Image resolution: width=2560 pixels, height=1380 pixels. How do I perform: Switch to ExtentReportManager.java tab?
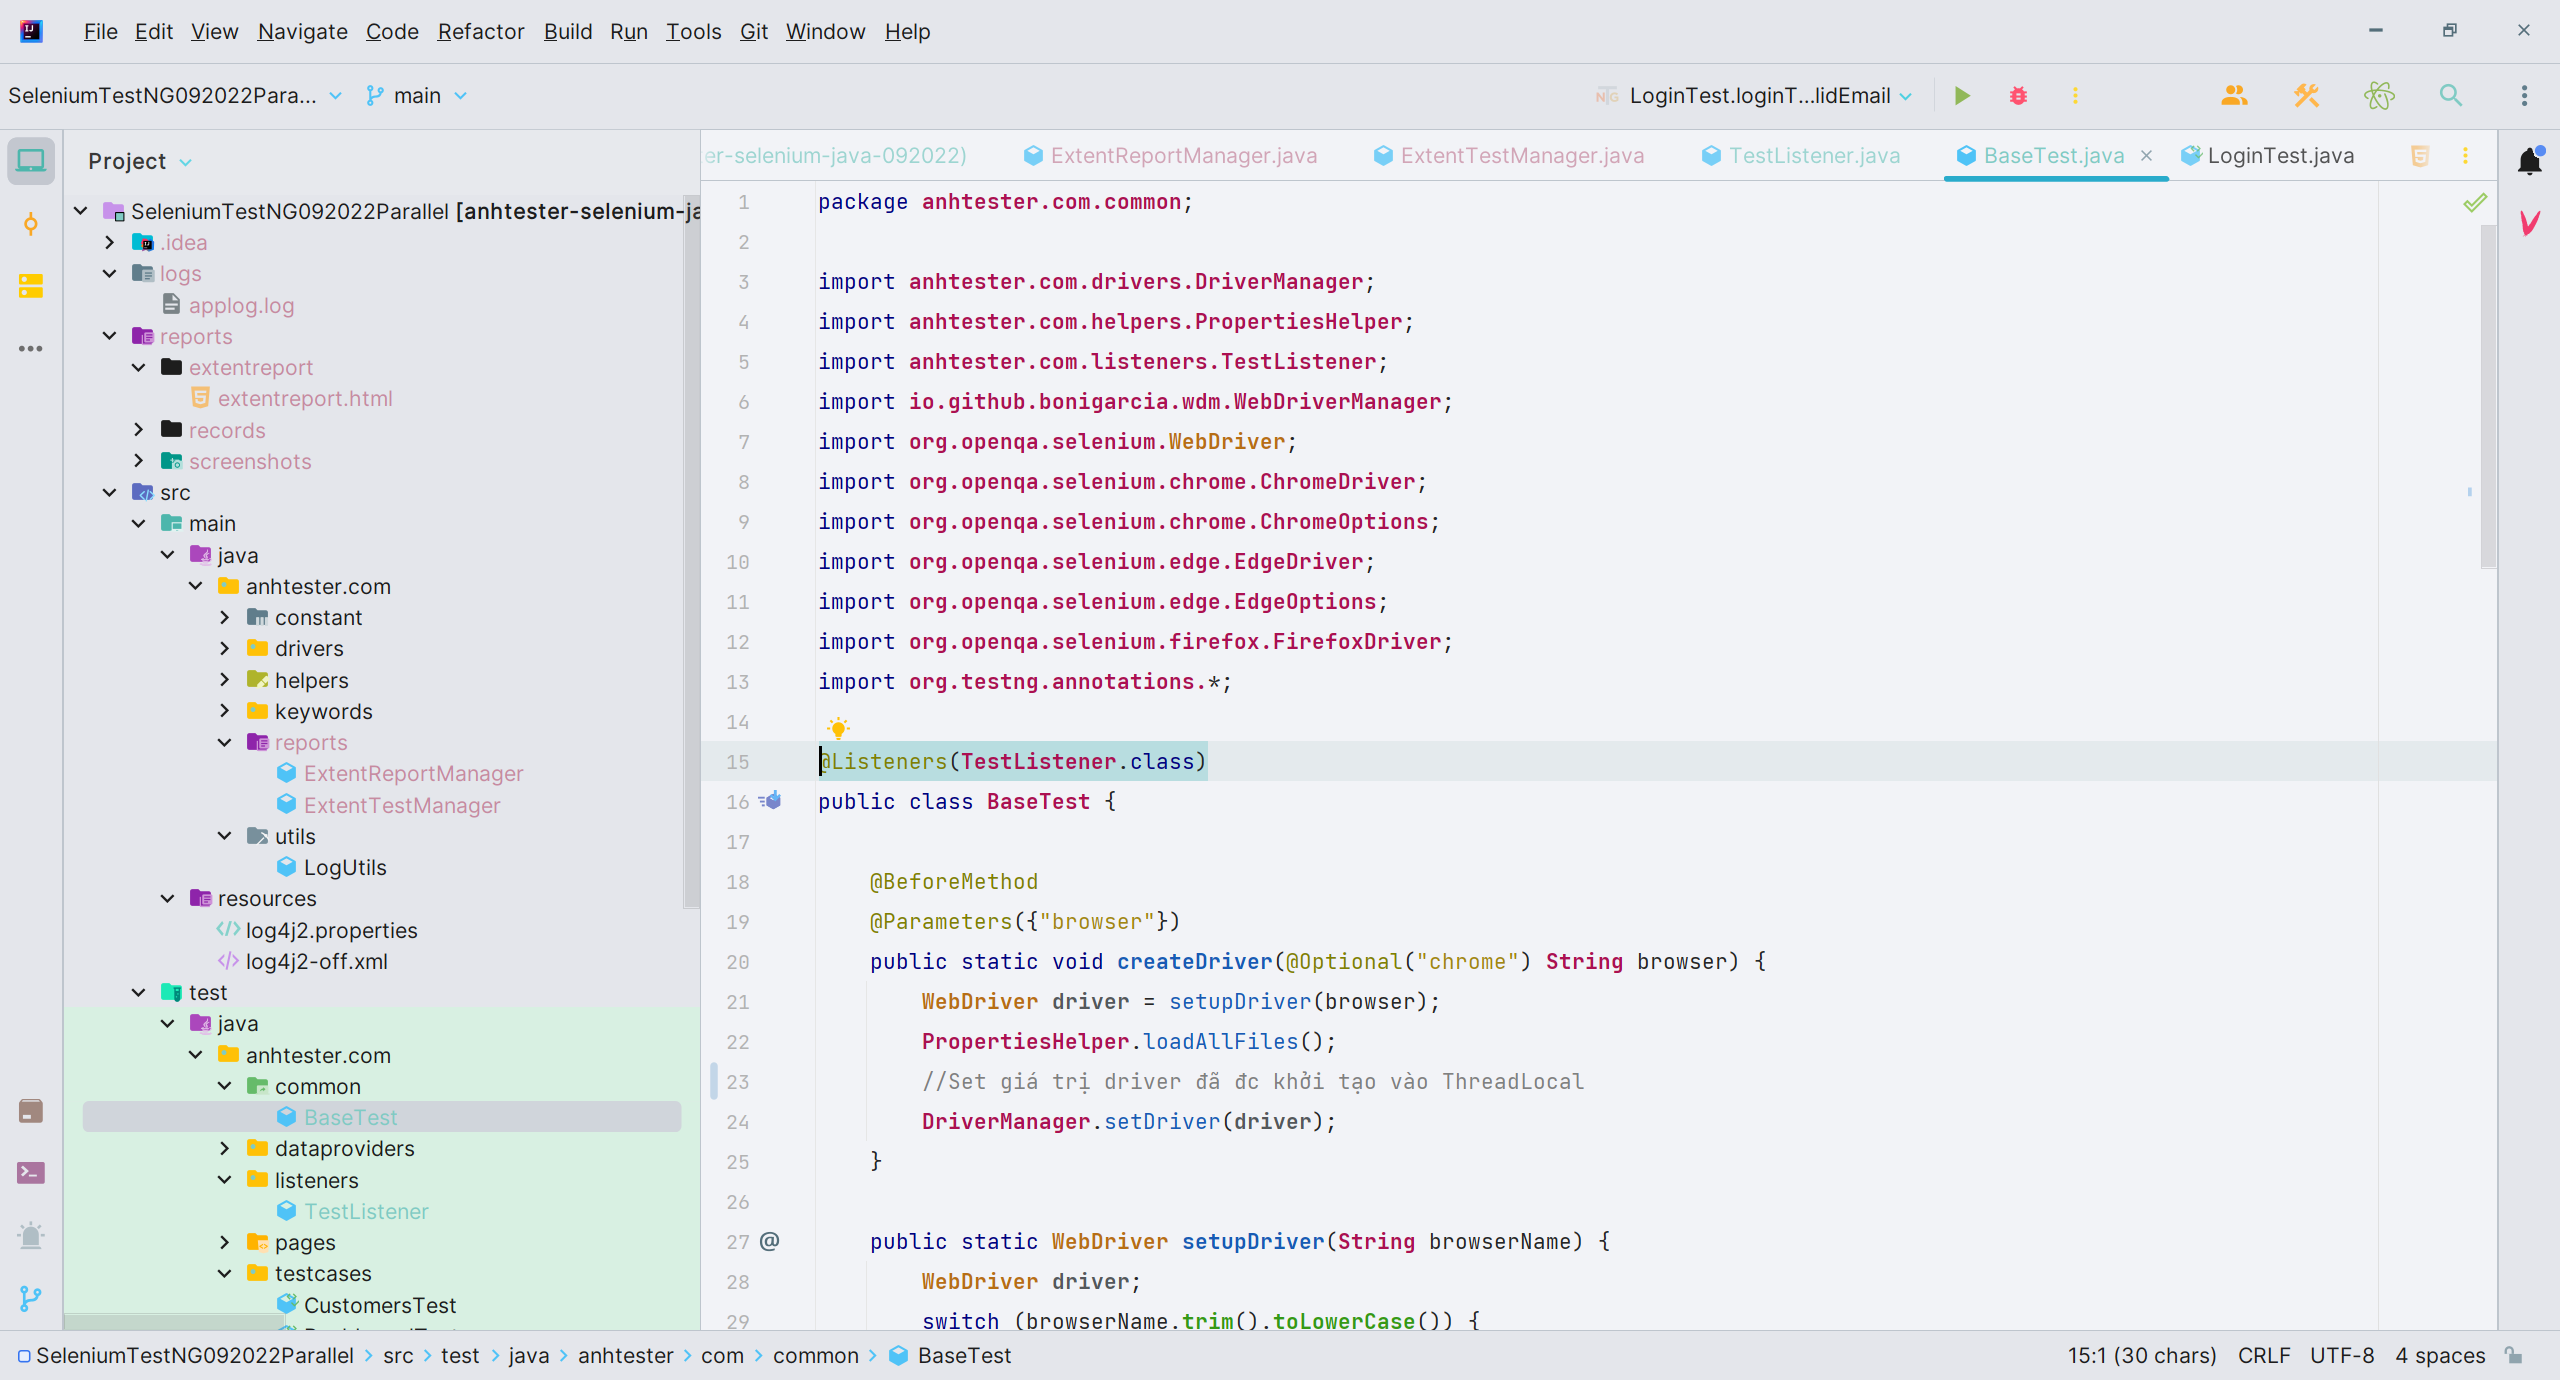(x=1170, y=156)
